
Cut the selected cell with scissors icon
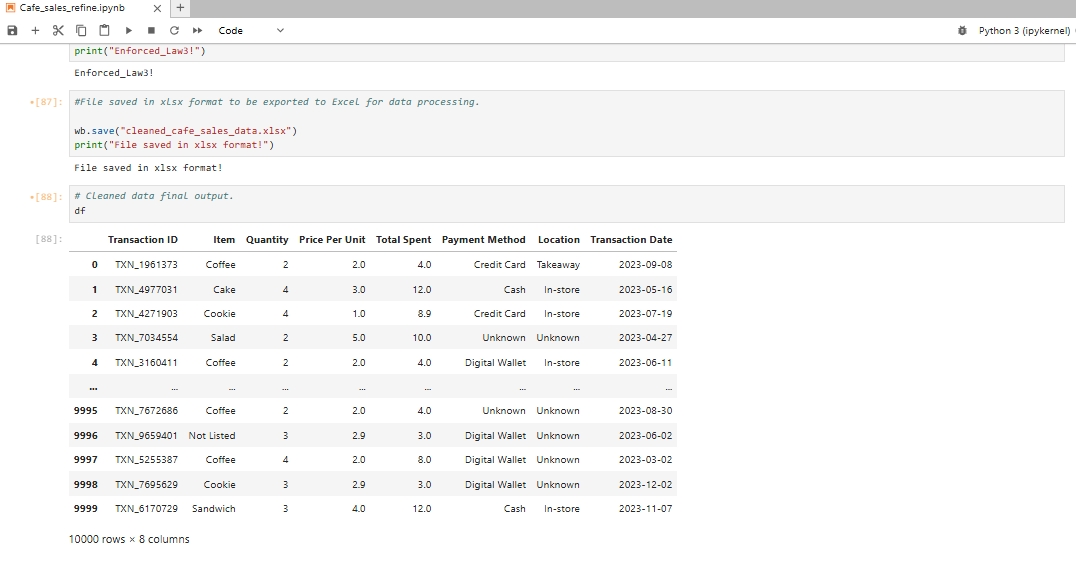coord(58,30)
